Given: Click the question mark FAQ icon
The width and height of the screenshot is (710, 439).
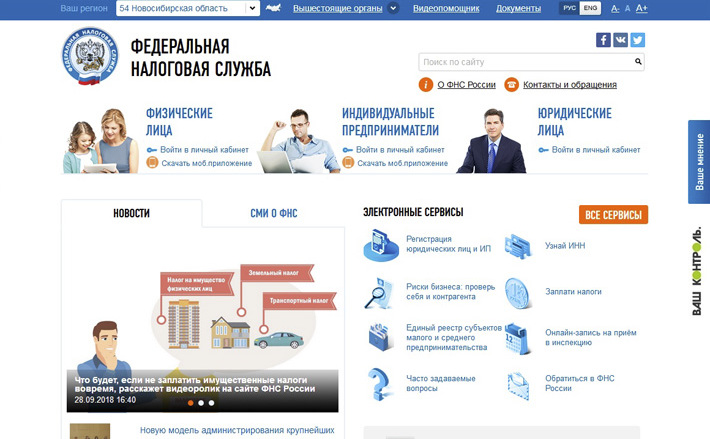Looking at the screenshot, I should 379,384.
